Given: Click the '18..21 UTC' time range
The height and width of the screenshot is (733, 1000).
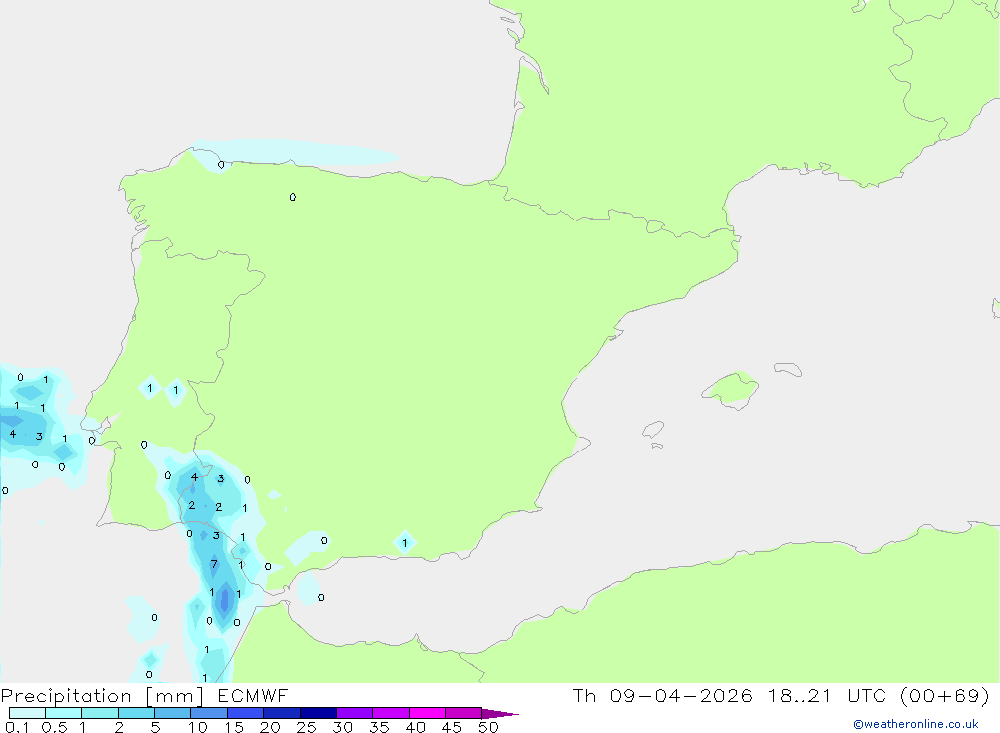Looking at the screenshot, I should 827,695.
